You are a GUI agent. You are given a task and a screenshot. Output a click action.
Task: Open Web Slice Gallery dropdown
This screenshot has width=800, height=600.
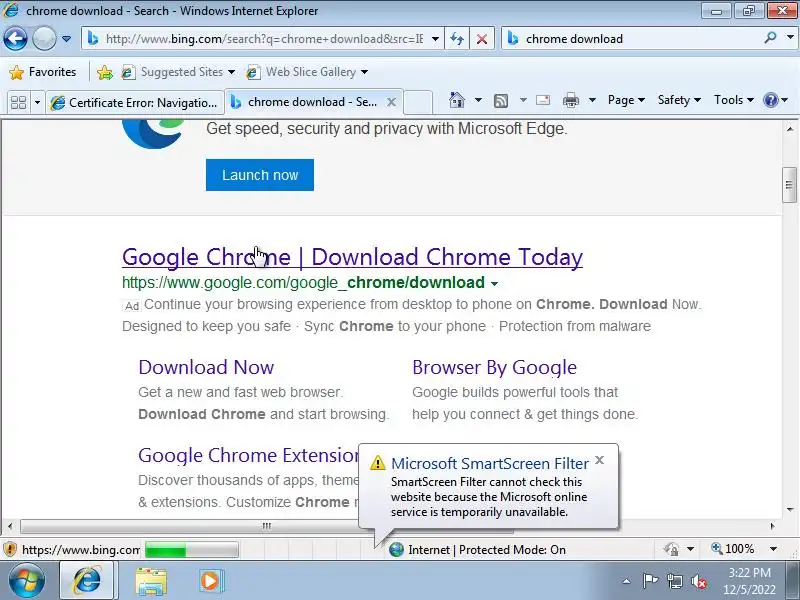(x=307, y=72)
